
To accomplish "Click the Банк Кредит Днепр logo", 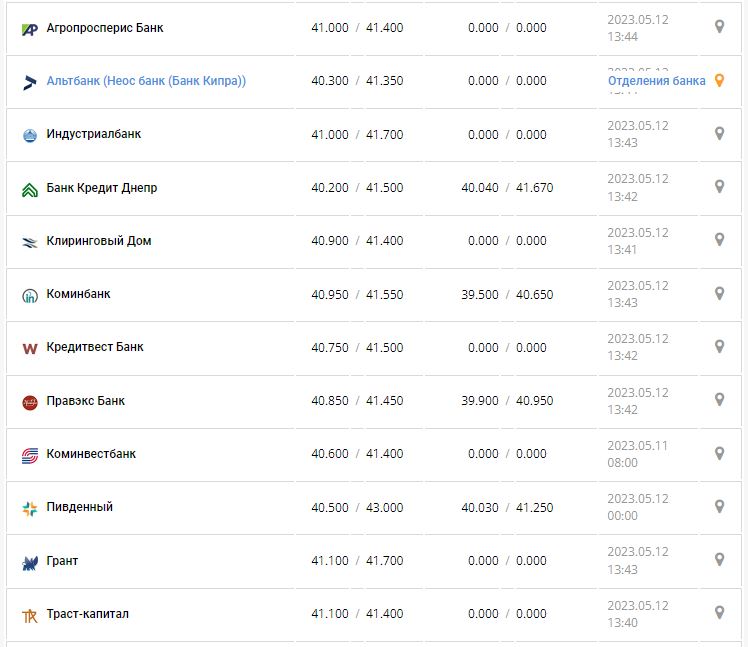I will click(30, 189).
